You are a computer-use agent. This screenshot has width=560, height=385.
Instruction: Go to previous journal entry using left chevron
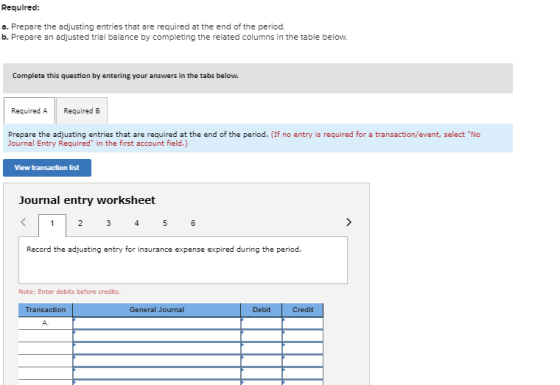click(x=23, y=222)
